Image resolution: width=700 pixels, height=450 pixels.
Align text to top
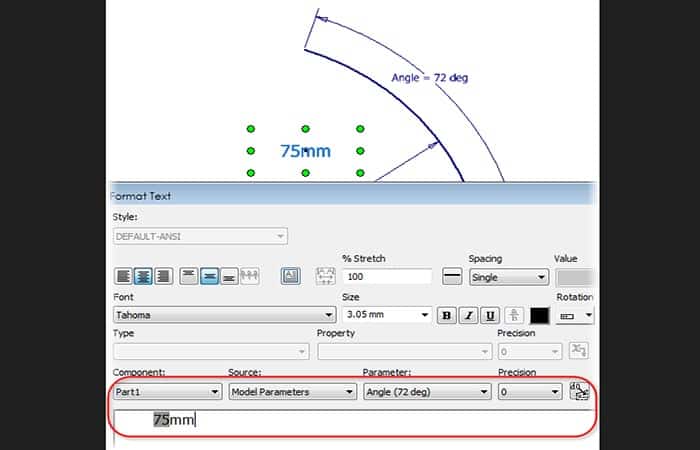189,276
